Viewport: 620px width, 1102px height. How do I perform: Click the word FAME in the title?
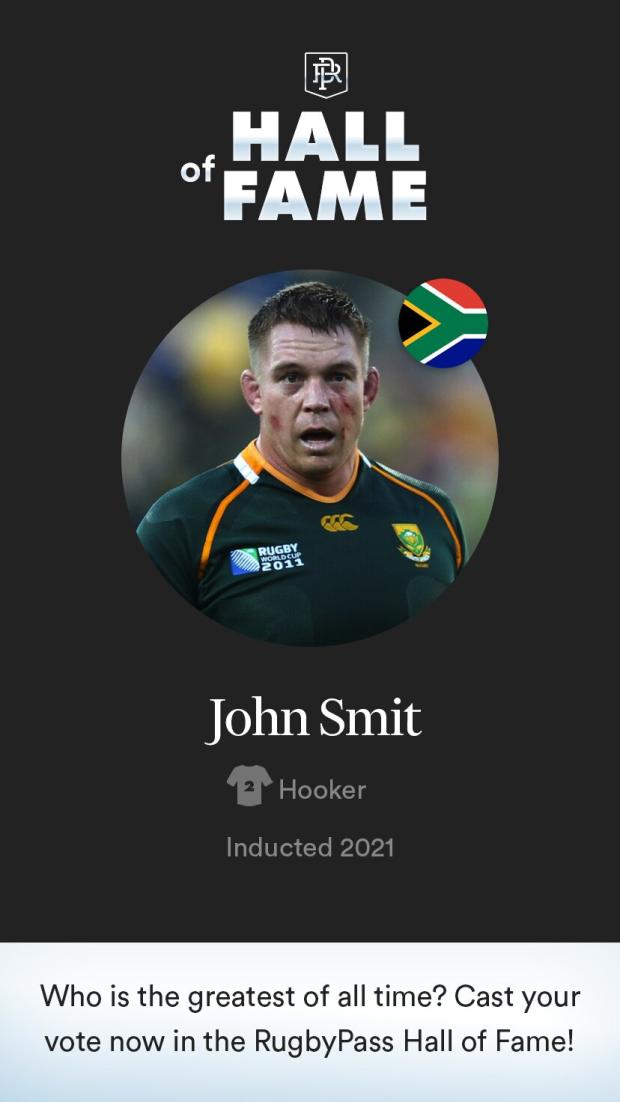pyautogui.click(x=325, y=195)
